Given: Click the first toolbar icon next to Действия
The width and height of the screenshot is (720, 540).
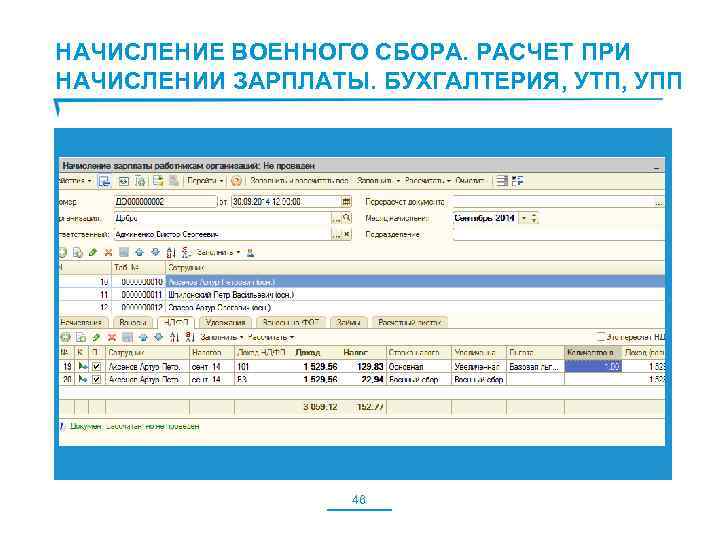Looking at the screenshot, I should (x=105, y=181).
